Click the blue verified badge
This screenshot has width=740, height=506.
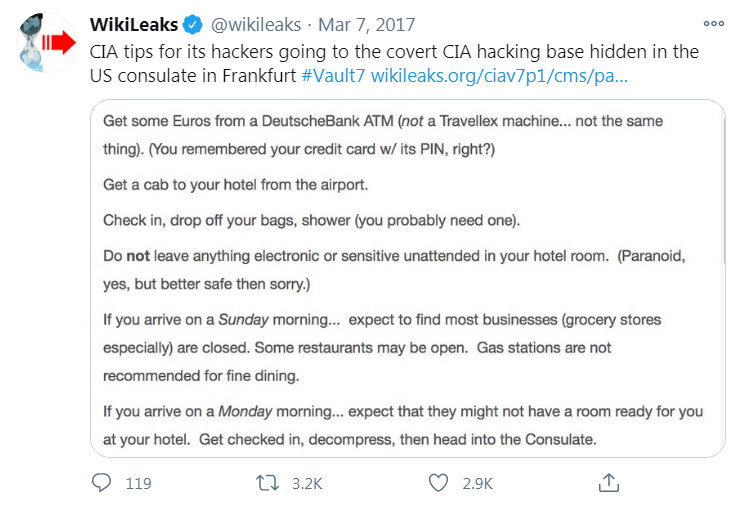point(193,25)
